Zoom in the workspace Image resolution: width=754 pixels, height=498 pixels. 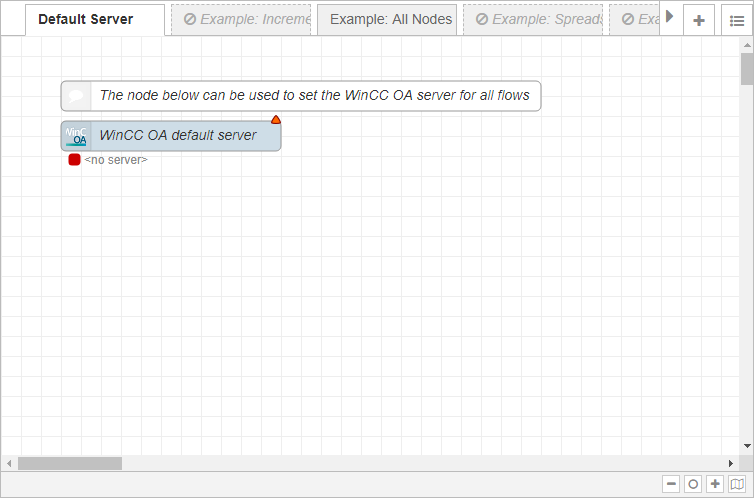click(715, 484)
